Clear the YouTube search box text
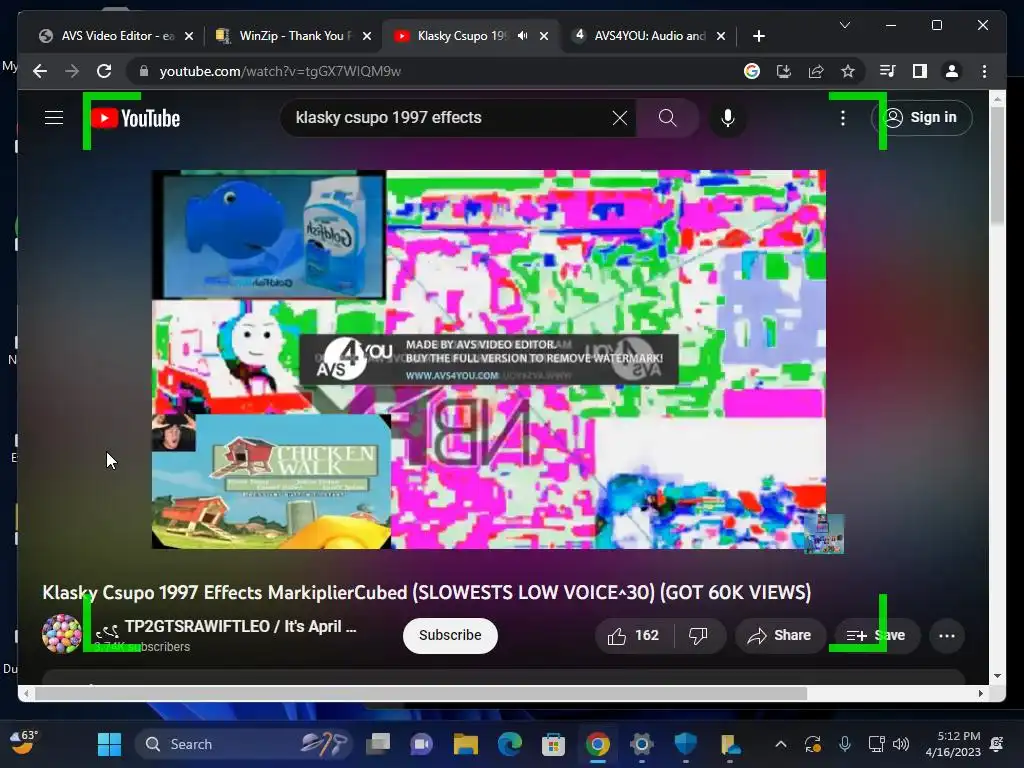 point(619,118)
